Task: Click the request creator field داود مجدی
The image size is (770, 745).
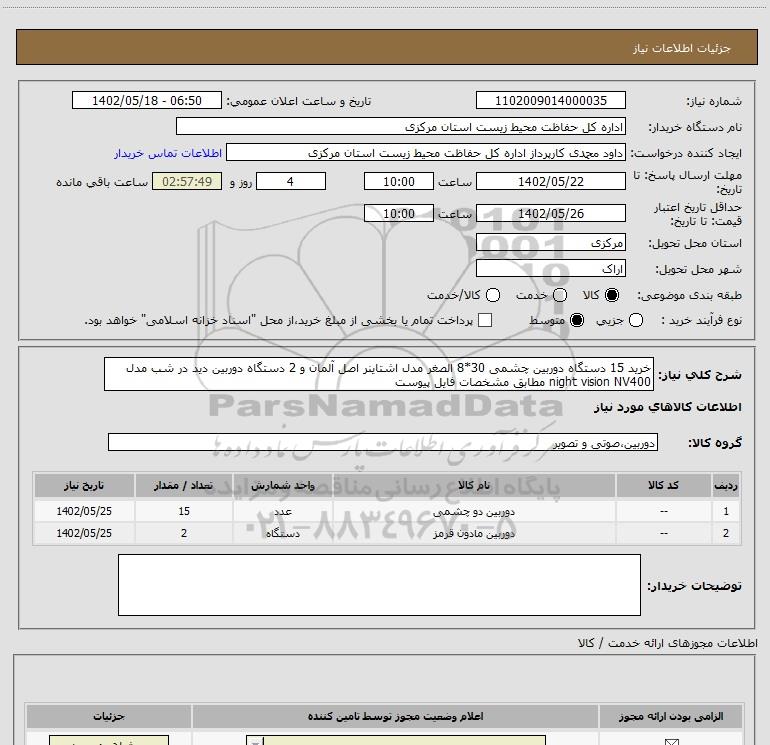Action: pos(426,152)
